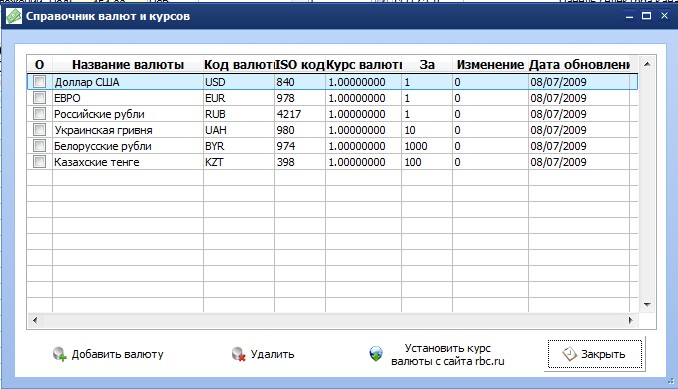Click ISO code 980 cell
This screenshot has height=389, width=678.
coord(300,130)
